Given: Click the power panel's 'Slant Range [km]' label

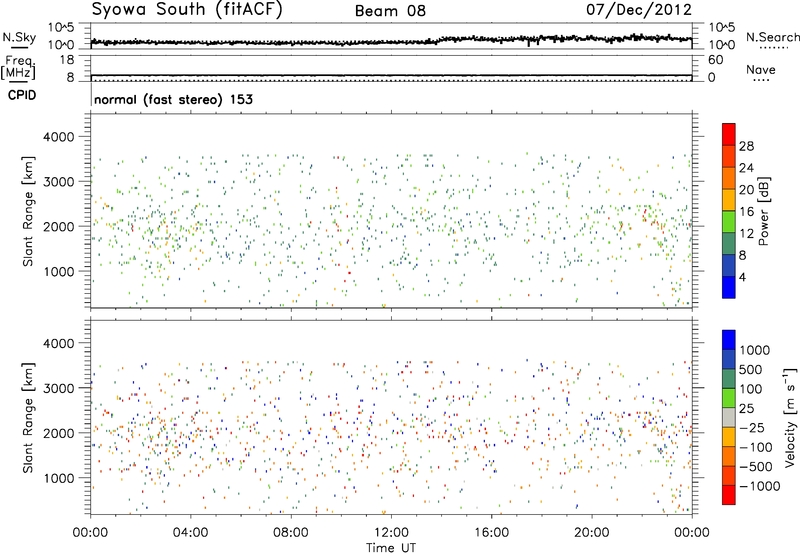Looking at the screenshot, I should [x=28, y=211].
